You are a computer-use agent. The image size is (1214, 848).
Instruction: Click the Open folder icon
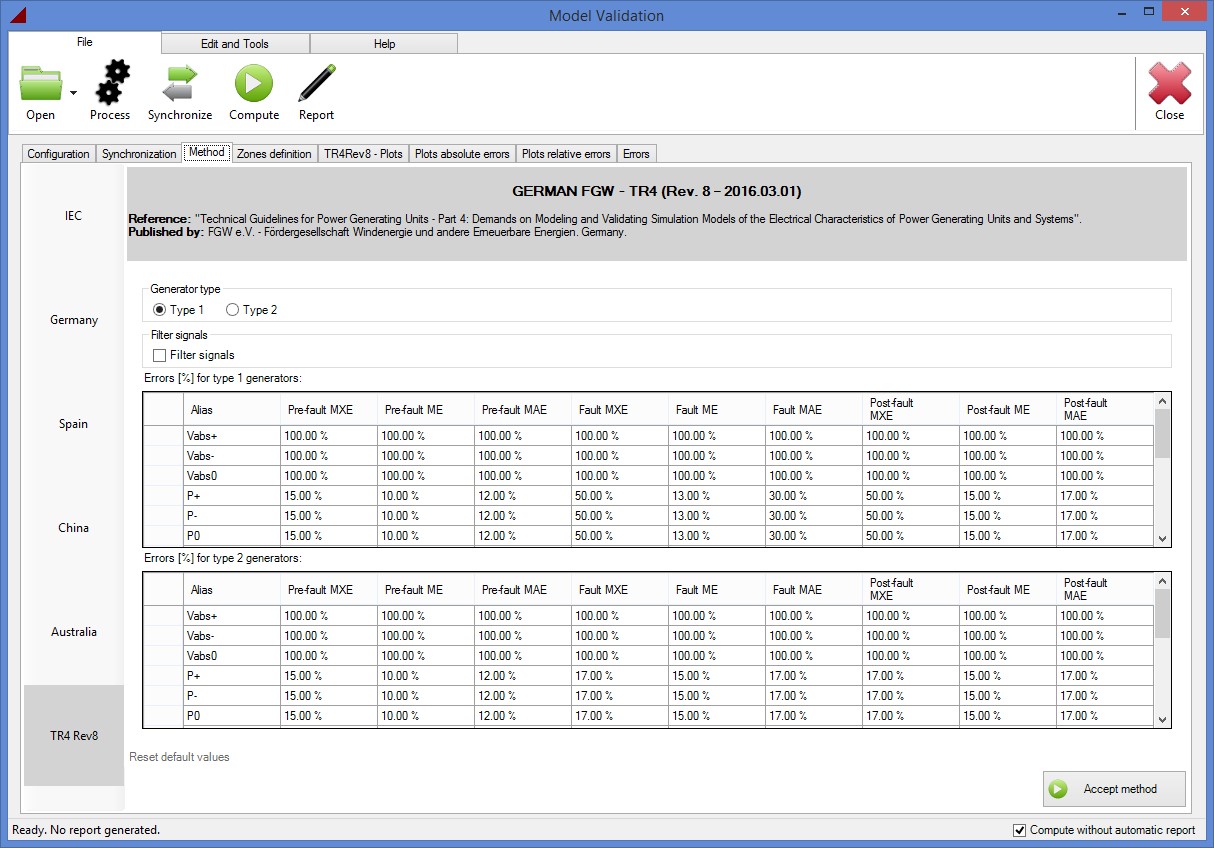point(41,84)
